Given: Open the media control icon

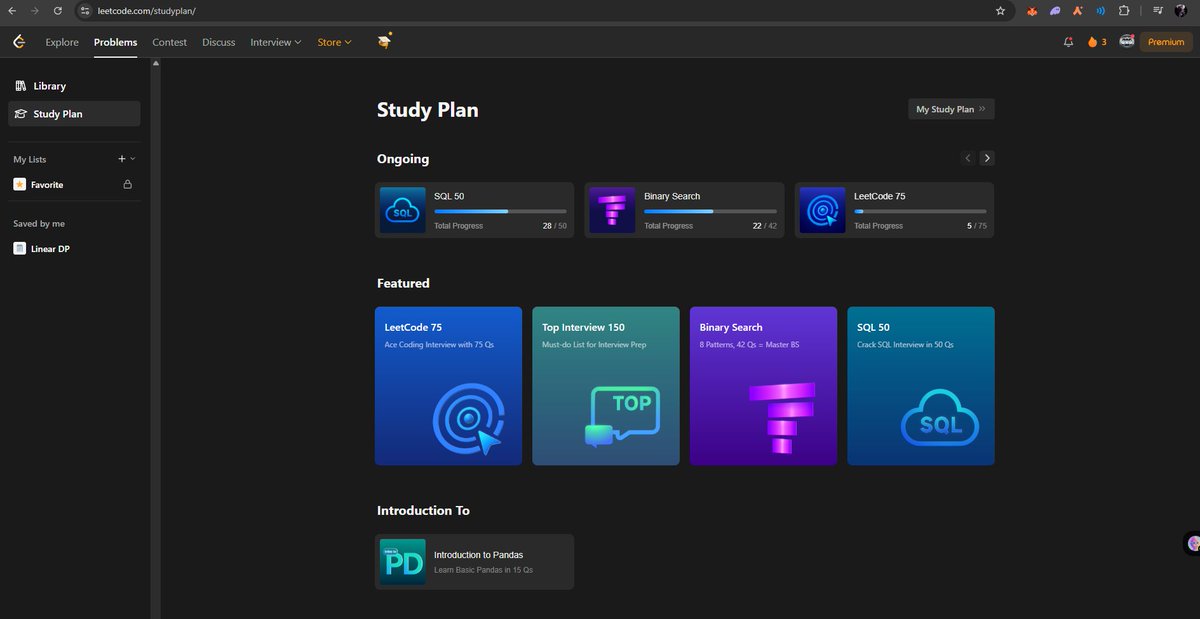Looking at the screenshot, I should [1157, 11].
